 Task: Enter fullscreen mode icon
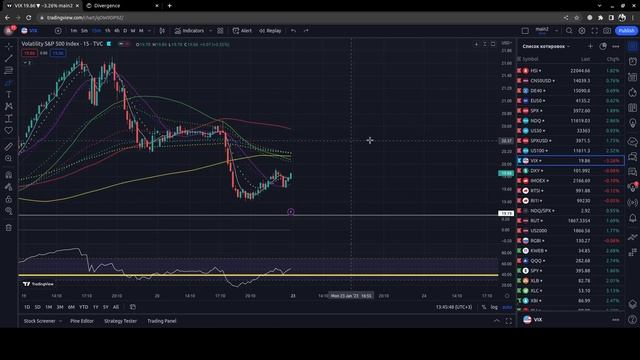[x=595, y=31]
